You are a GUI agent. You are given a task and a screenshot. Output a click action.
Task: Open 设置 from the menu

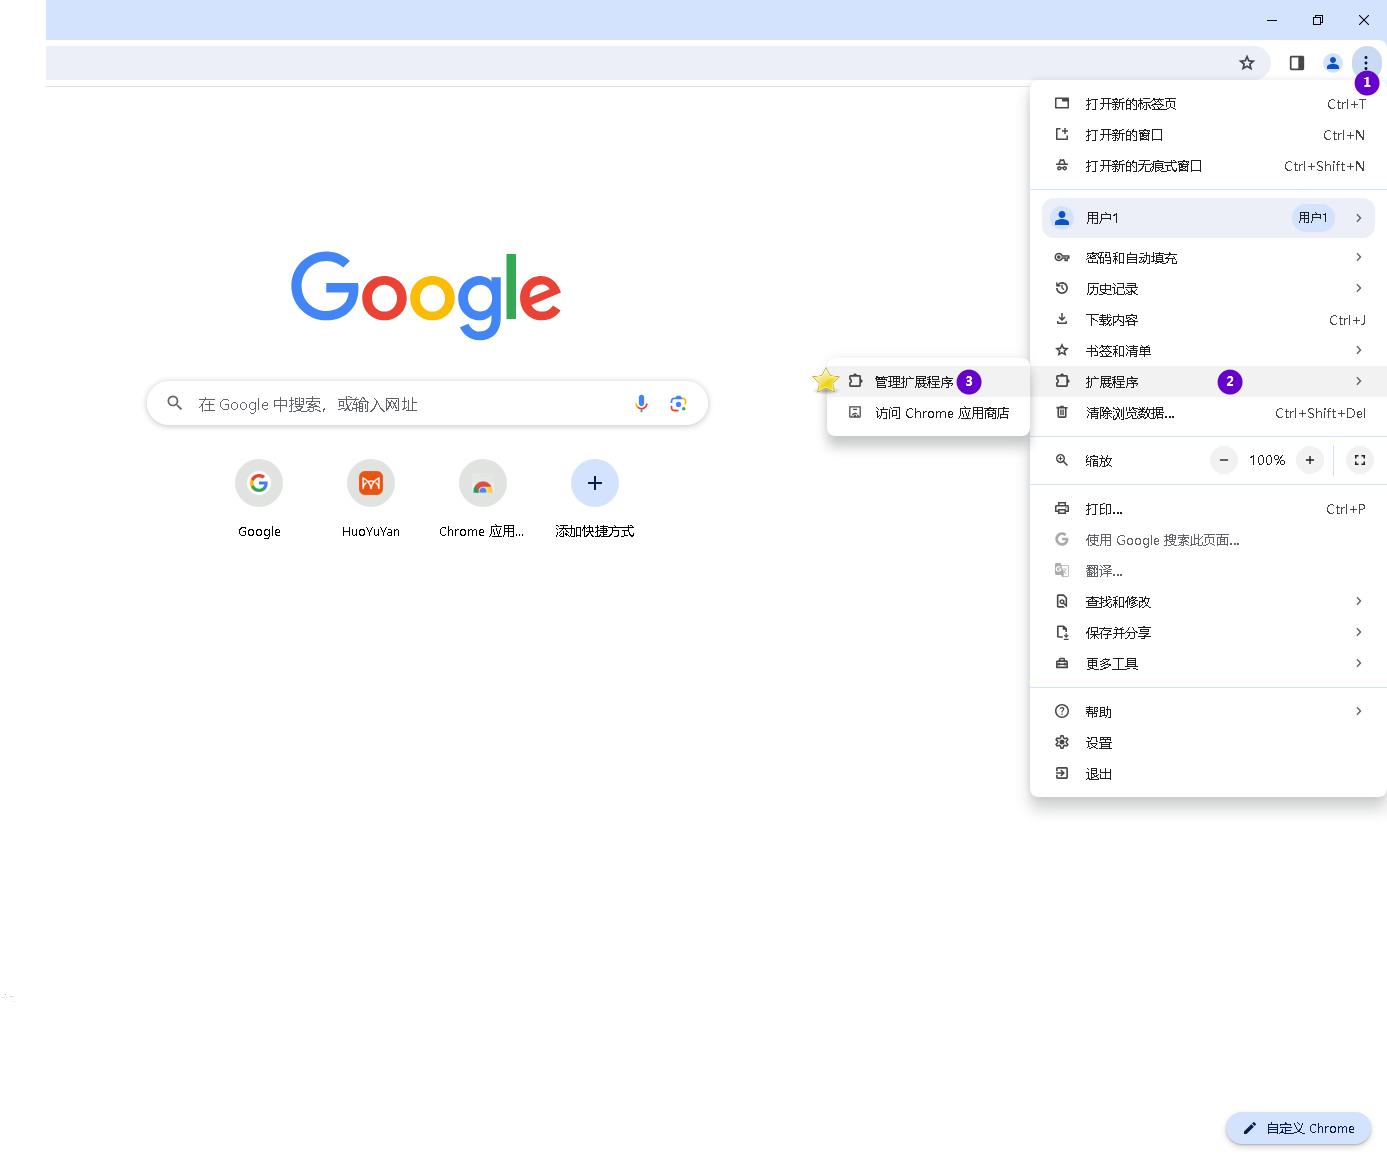click(x=1208, y=743)
